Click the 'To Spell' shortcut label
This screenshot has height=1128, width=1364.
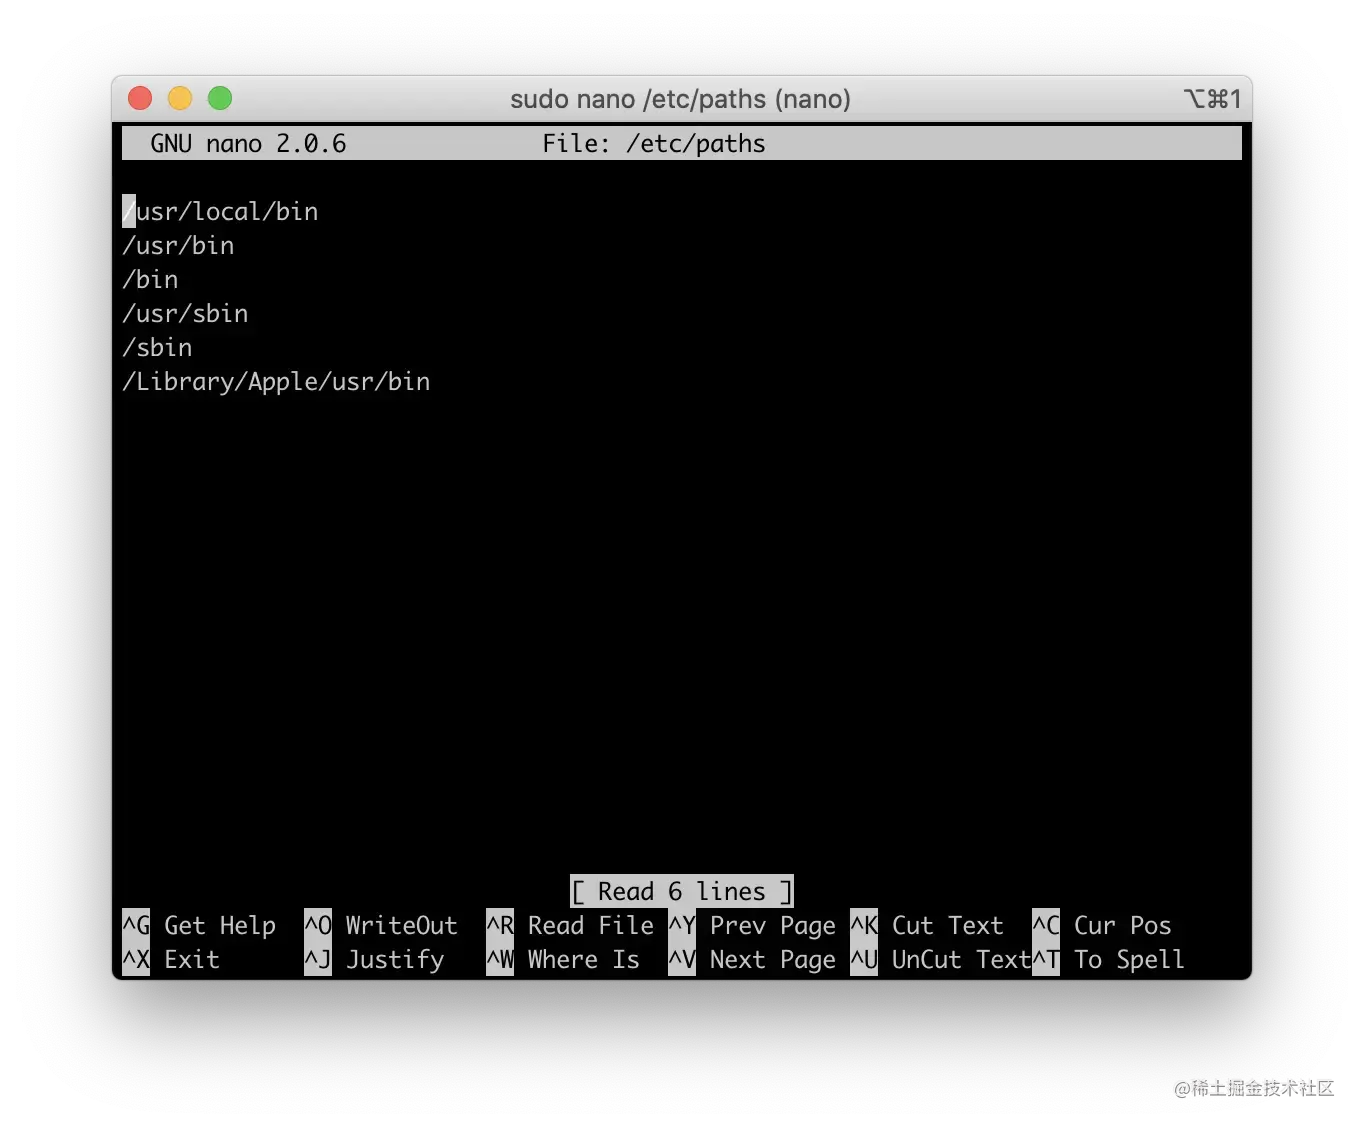pyautogui.click(x=1130, y=959)
